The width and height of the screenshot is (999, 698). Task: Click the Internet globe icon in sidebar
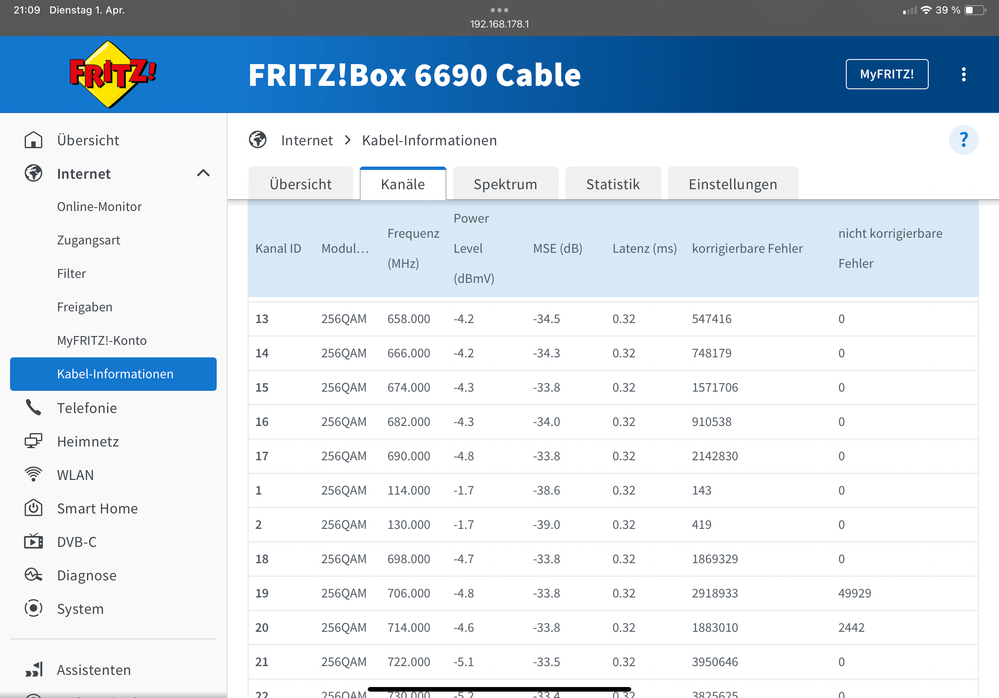pos(33,173)
